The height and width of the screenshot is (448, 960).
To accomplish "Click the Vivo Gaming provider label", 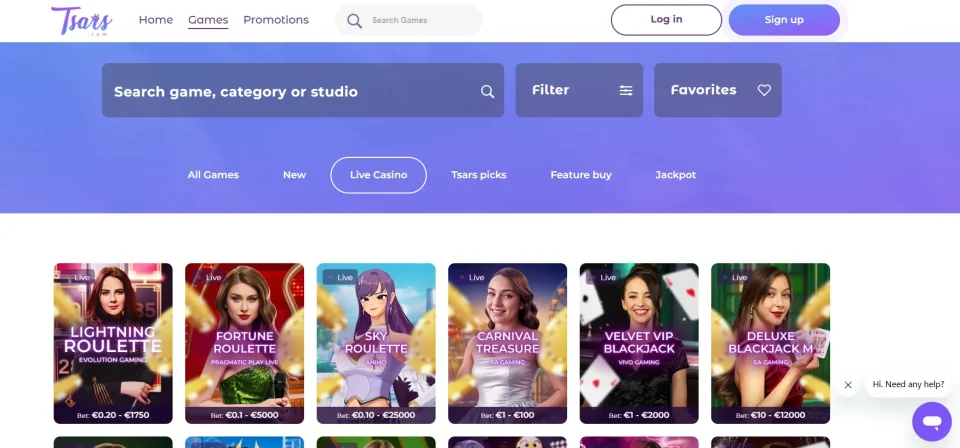I will point(639,362).
